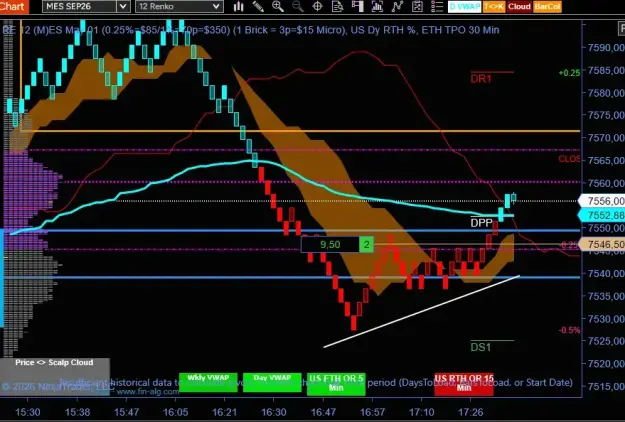Click the 7525,00 price axis label
Viewport: 625px width, 422px height.
click(x=606, y=341)
